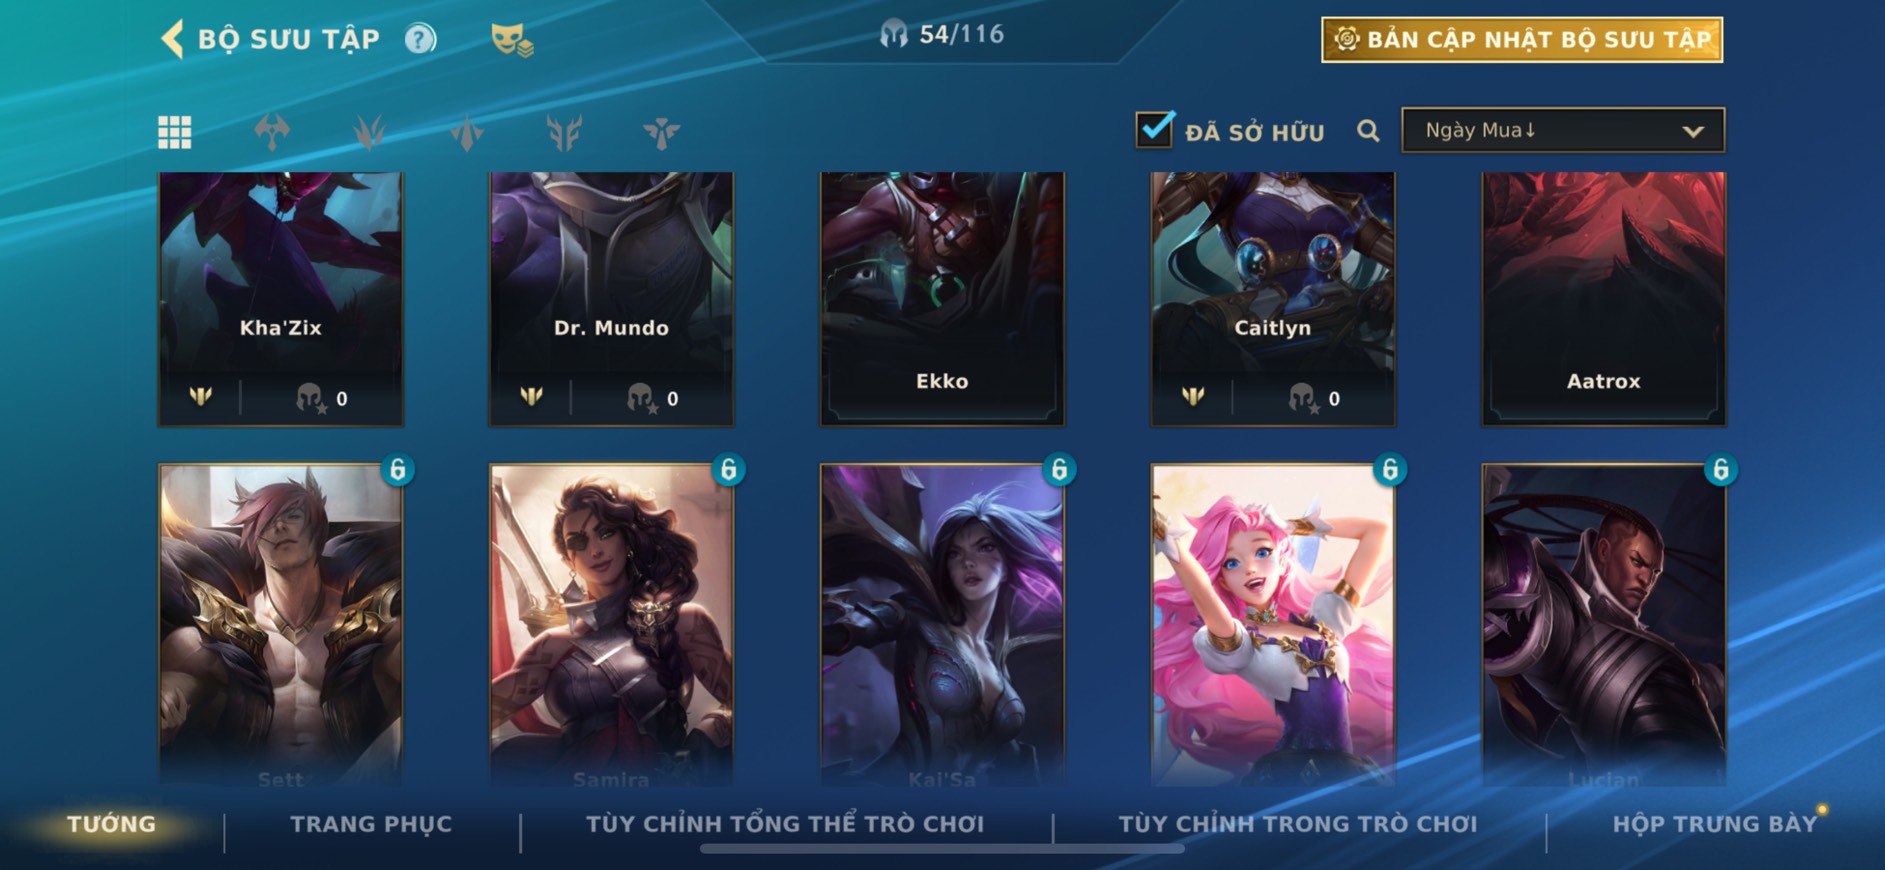Select the Tùy Chỉnh Tổng Thể Trò Chơi tab
Viewport: 1885px width, 870px height.
click(785, 824)
